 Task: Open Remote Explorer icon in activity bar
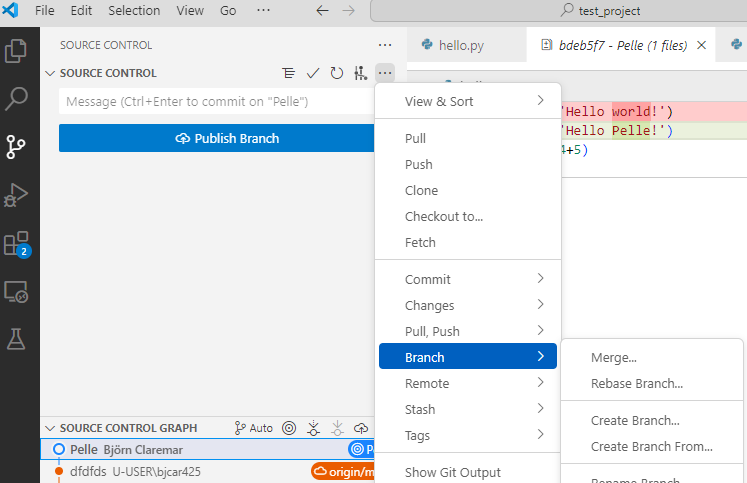click(x=16, y=292)
